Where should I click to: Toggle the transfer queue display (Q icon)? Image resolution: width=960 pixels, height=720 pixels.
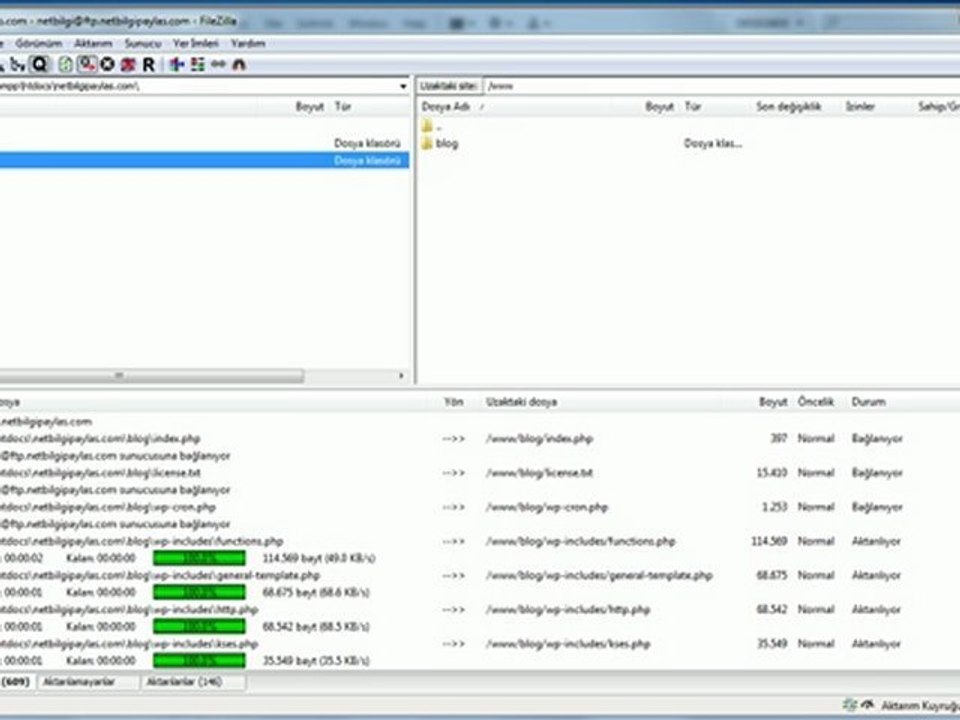(x=40, y=64)
